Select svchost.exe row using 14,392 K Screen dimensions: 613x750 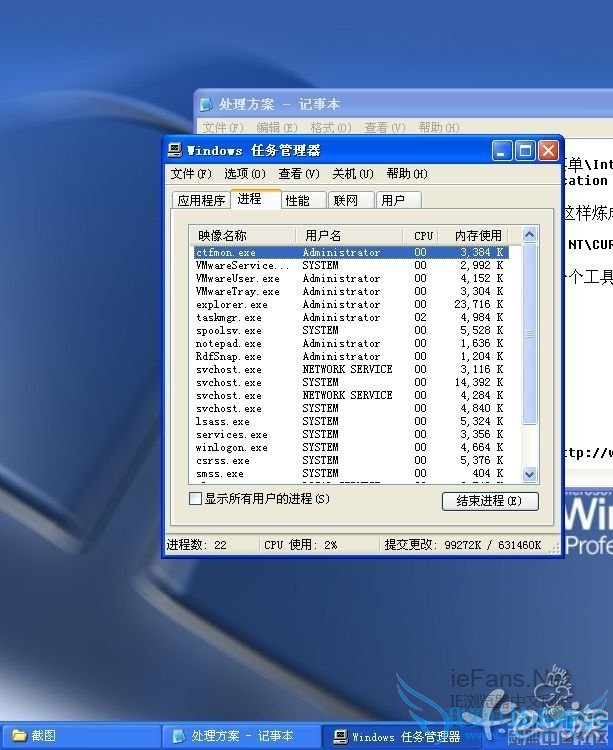pyautogui.click(x=351, y=382)
